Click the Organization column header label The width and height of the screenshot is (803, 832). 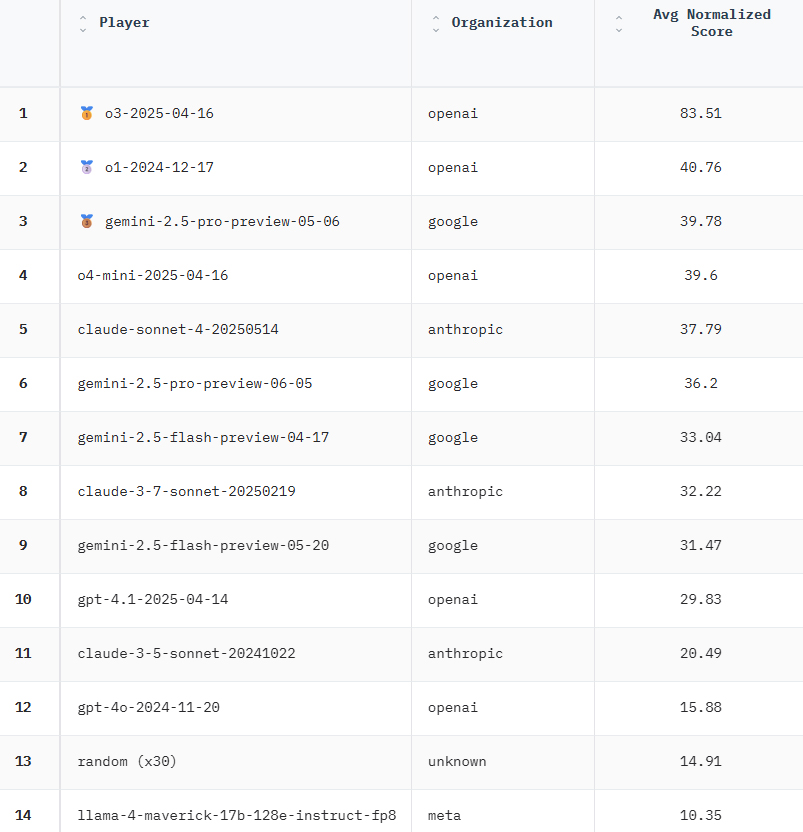[502, 22]
